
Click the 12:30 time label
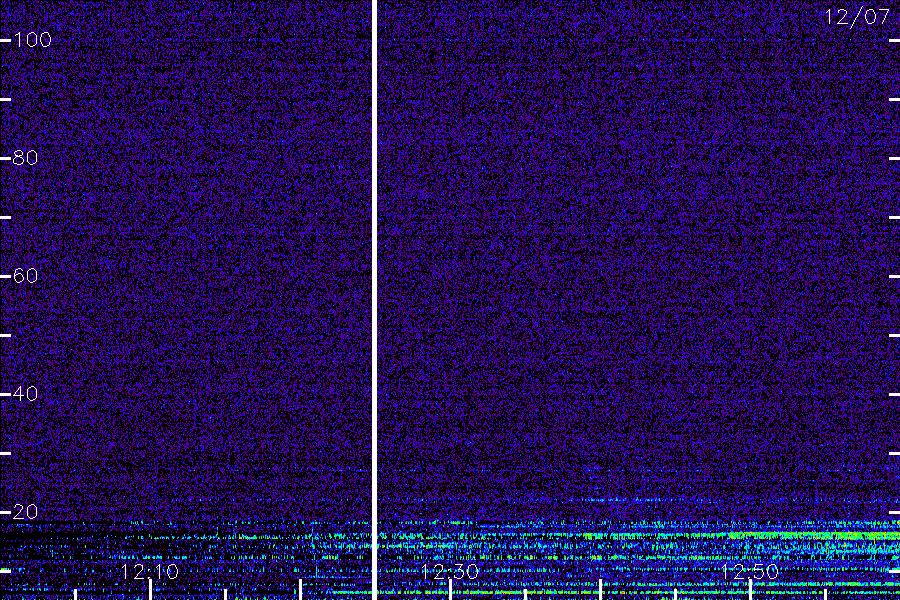tap(450, 571)
